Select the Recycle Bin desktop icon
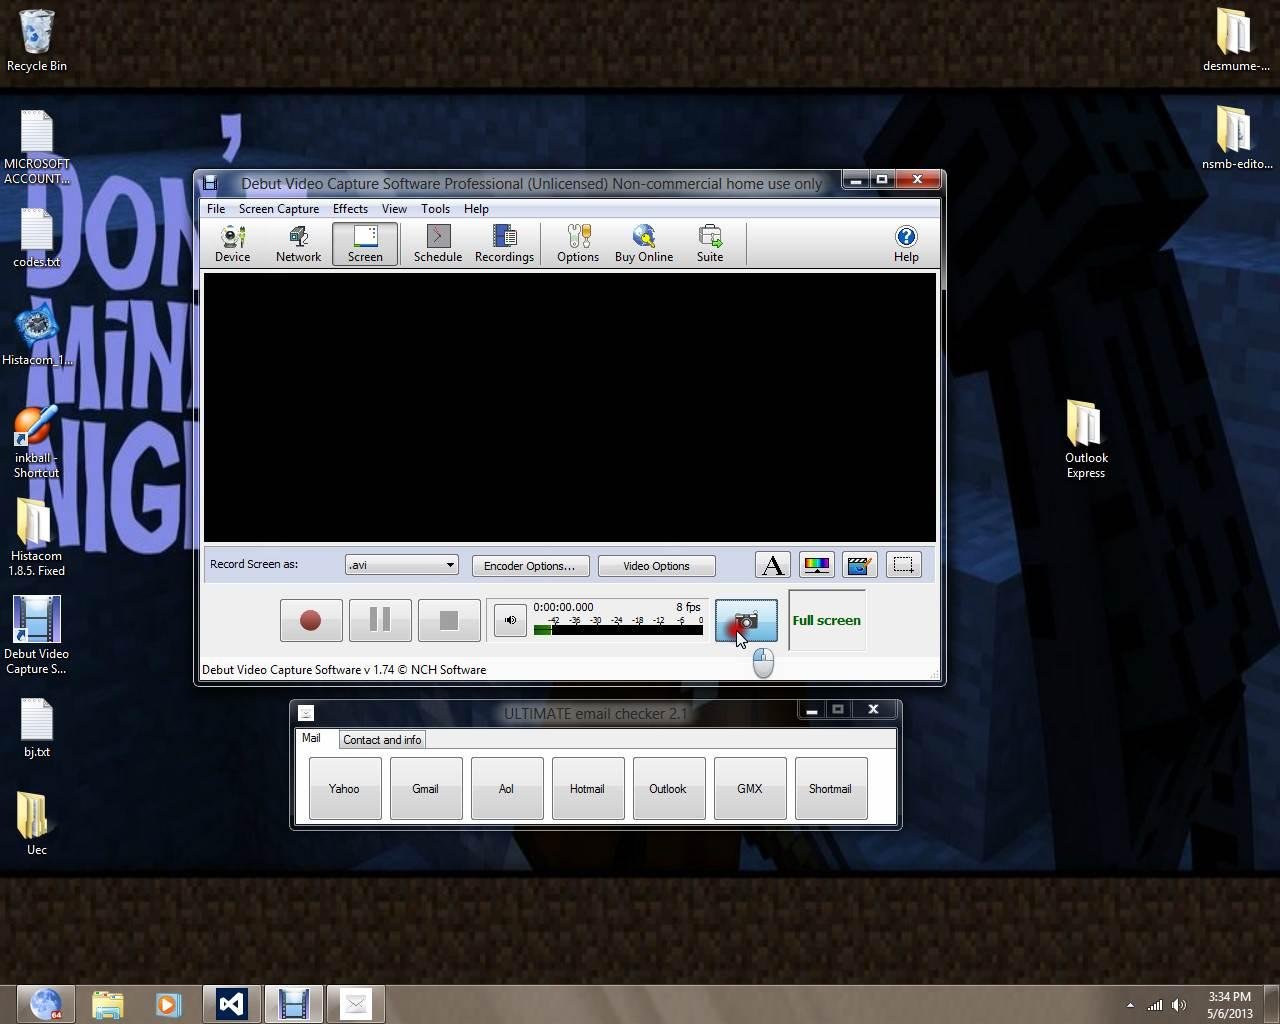 (x=37, y=40)
